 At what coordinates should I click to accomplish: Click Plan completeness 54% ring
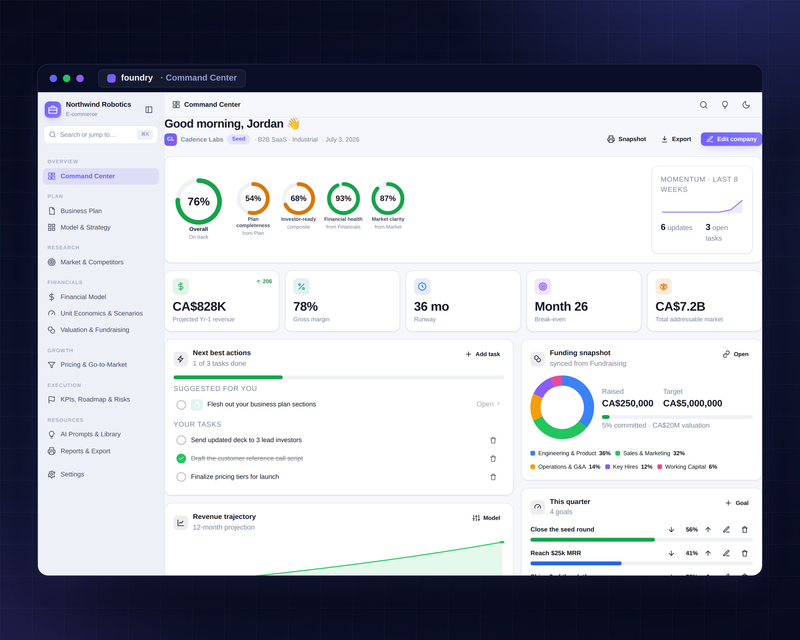[x=253, y=199]
